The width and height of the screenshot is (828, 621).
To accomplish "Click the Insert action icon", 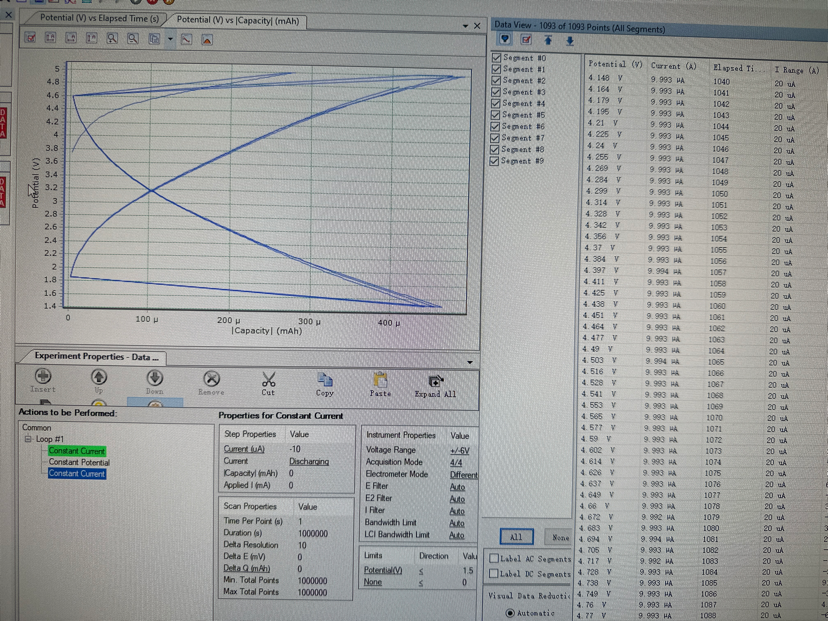I will point(43,377).
